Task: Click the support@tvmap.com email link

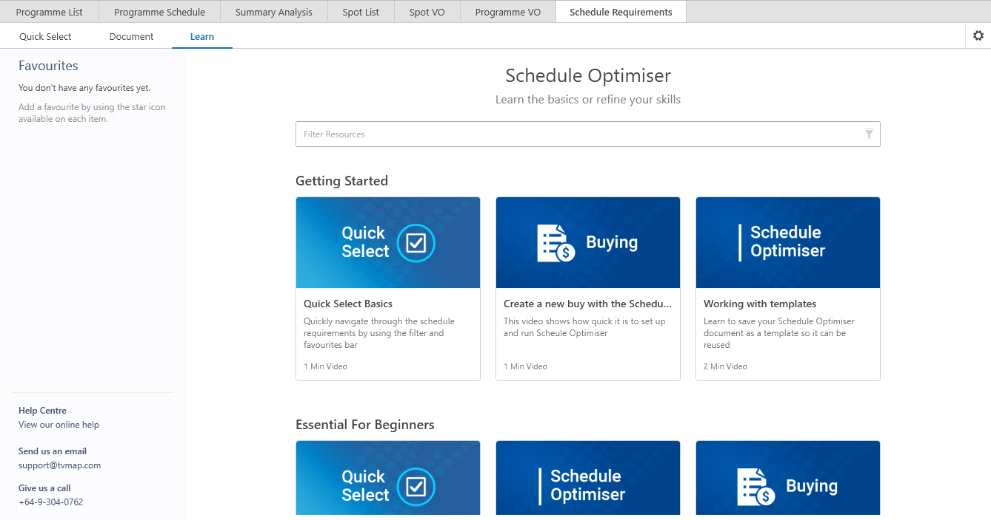Action: (59, 466)
